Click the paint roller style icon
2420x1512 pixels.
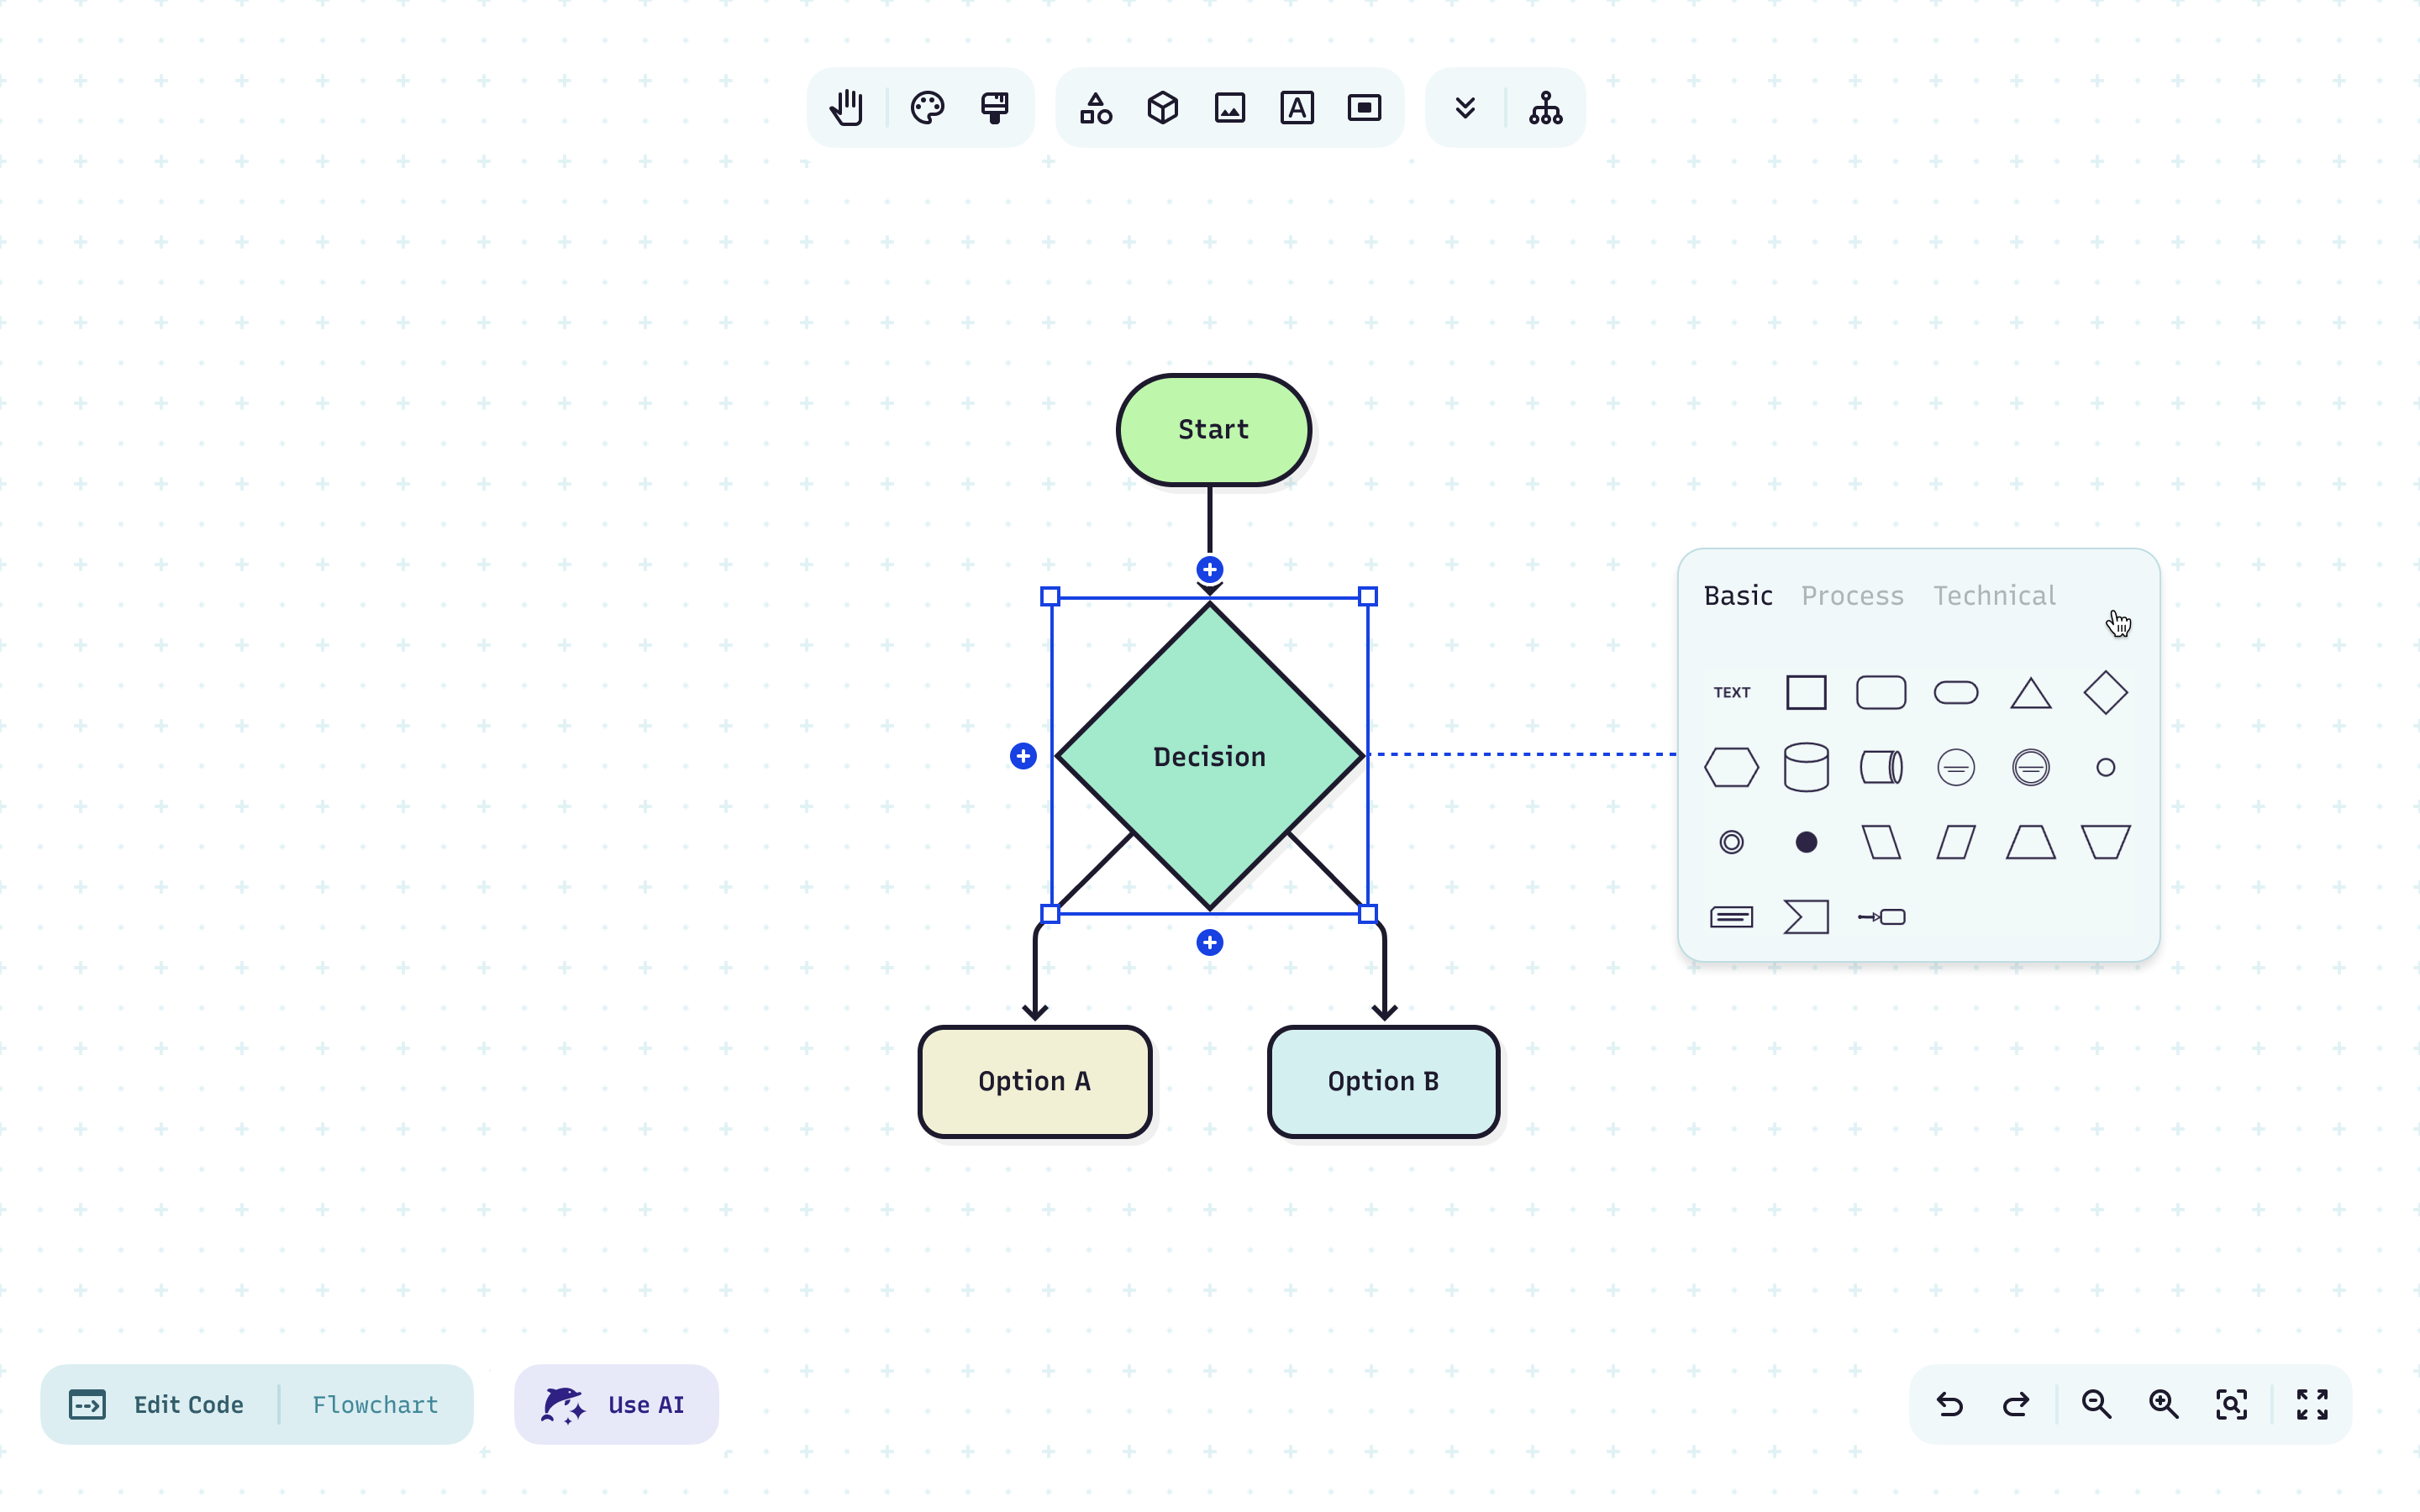994,108
